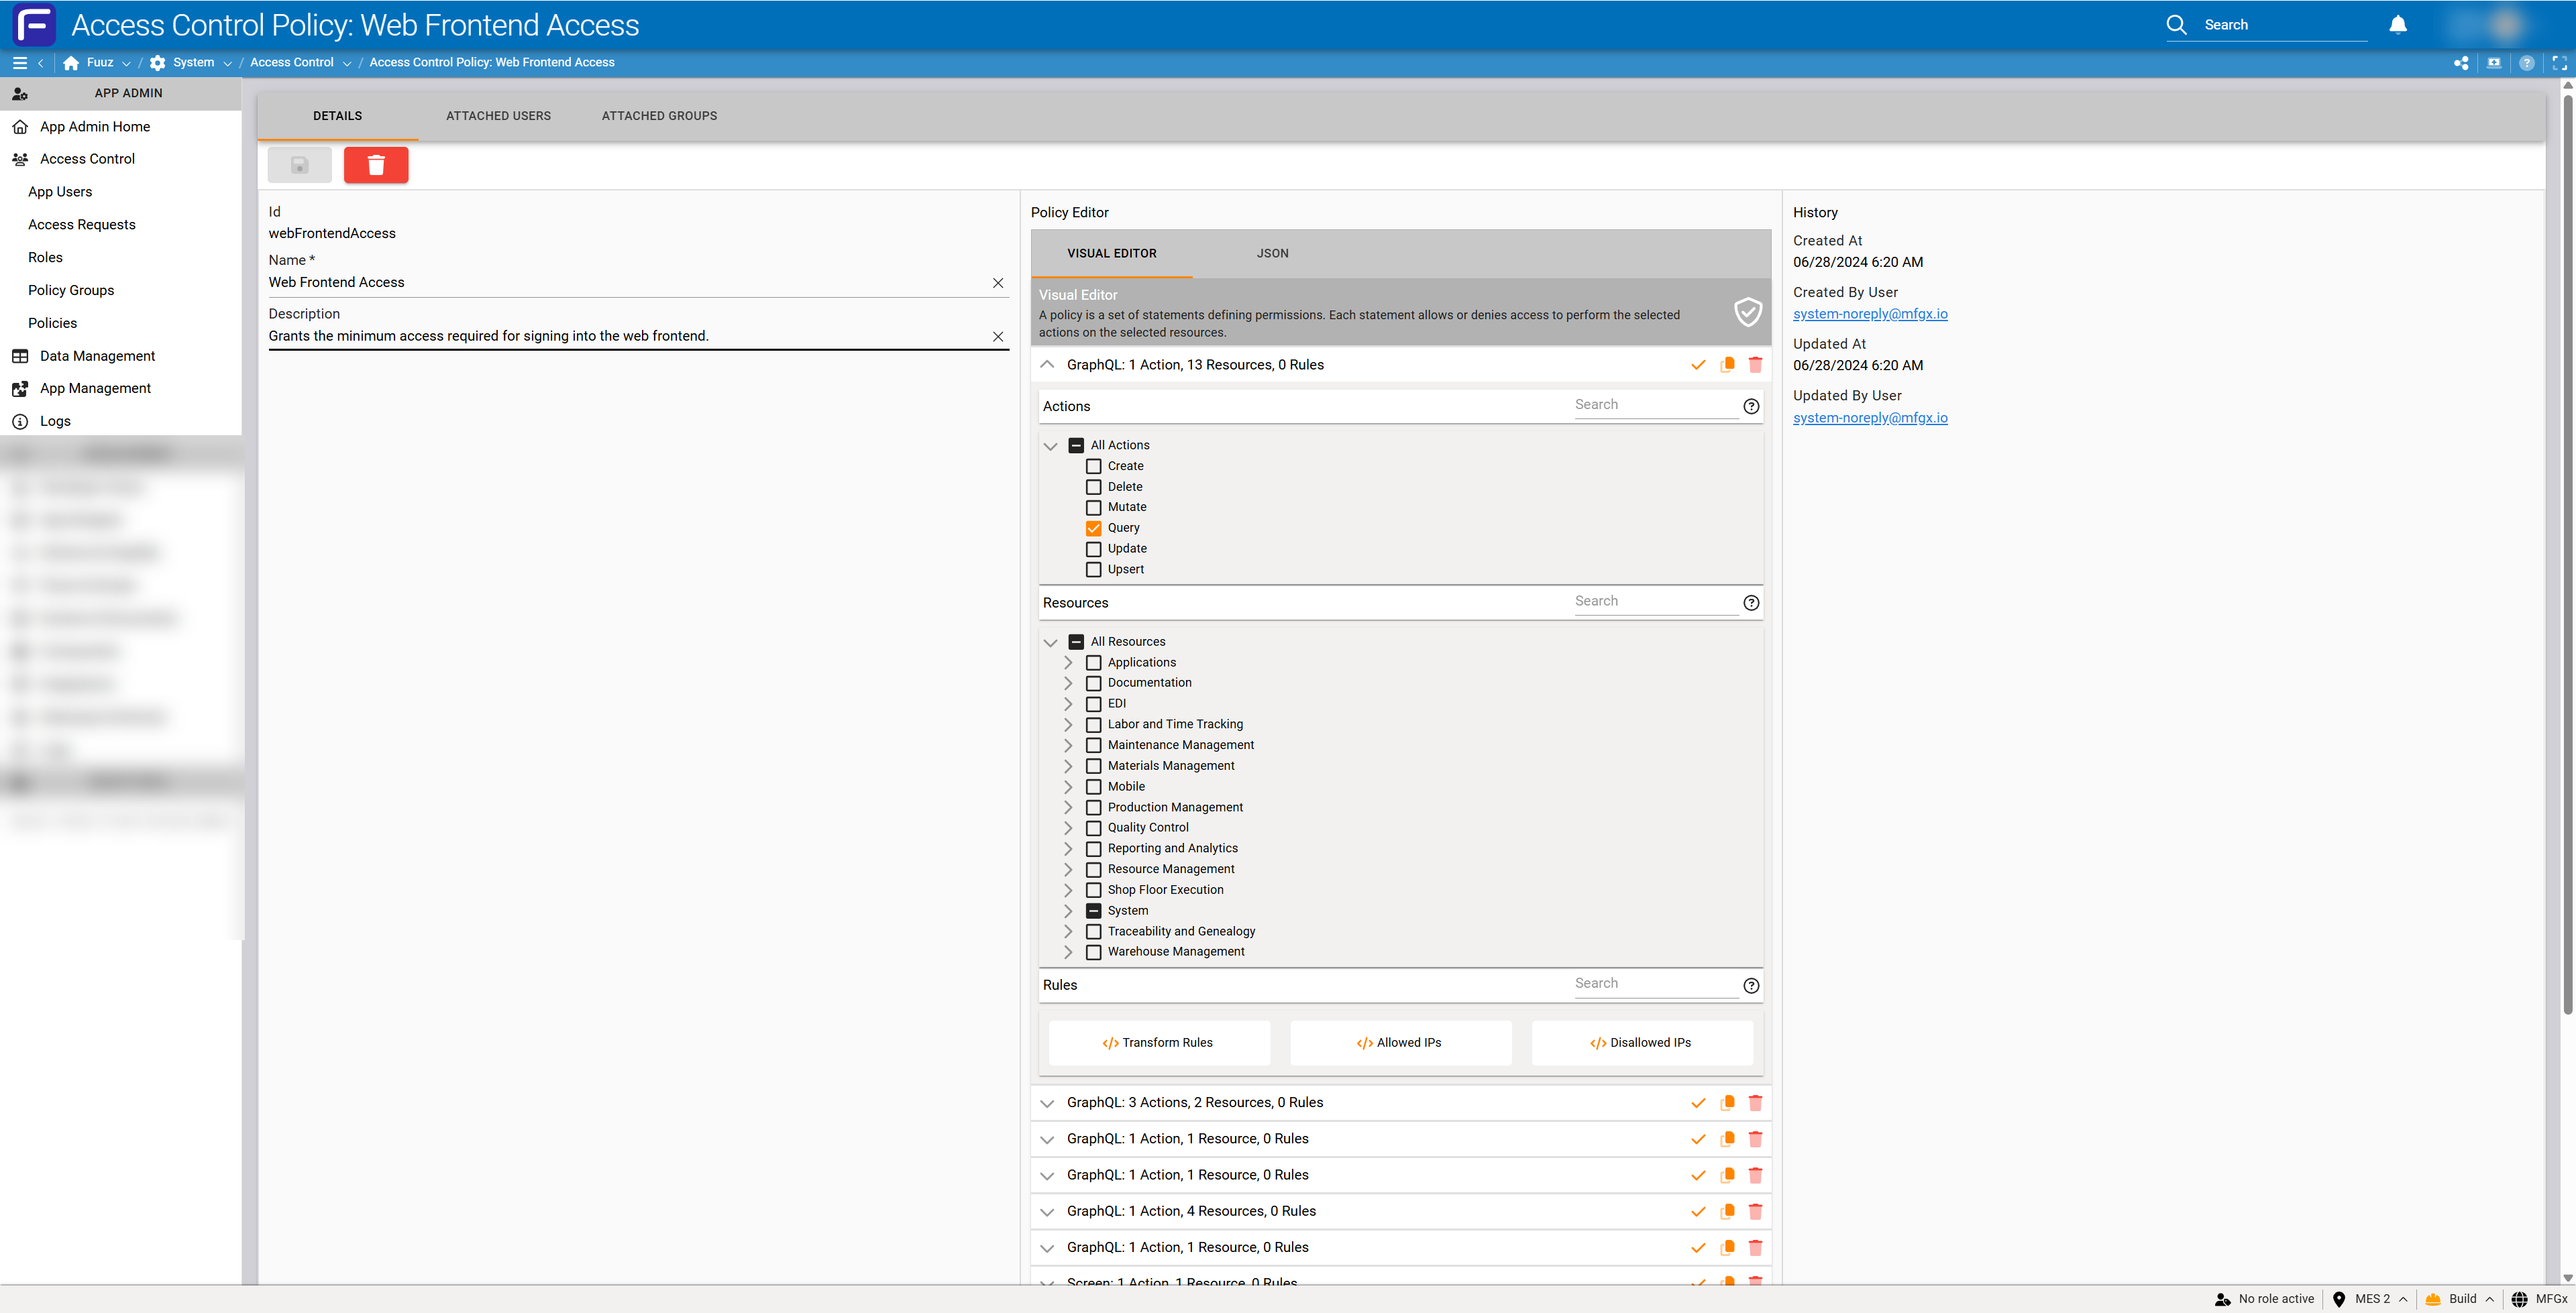Clear the Name field with X icon
This screenshot has width=2576, height=1313.
[998, 283]
